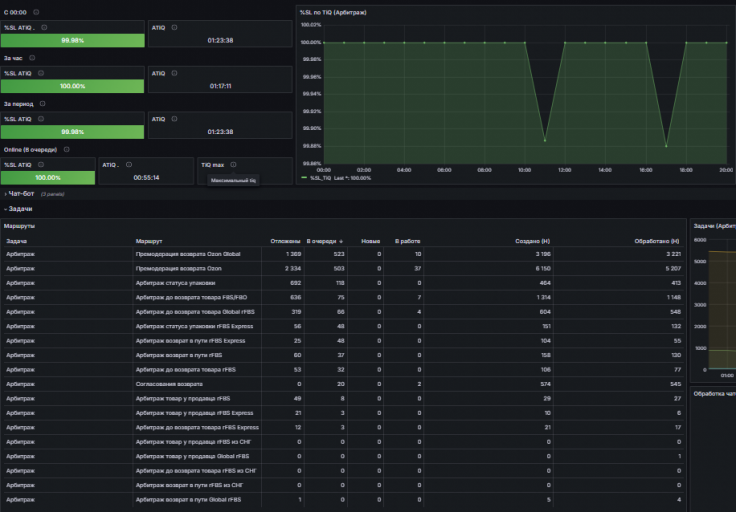Image resolution: width=736 pixels, height=512 pixels.
Task: Expand the collapsed "Чат-бот" row
Action: click(x=21, y=193)
